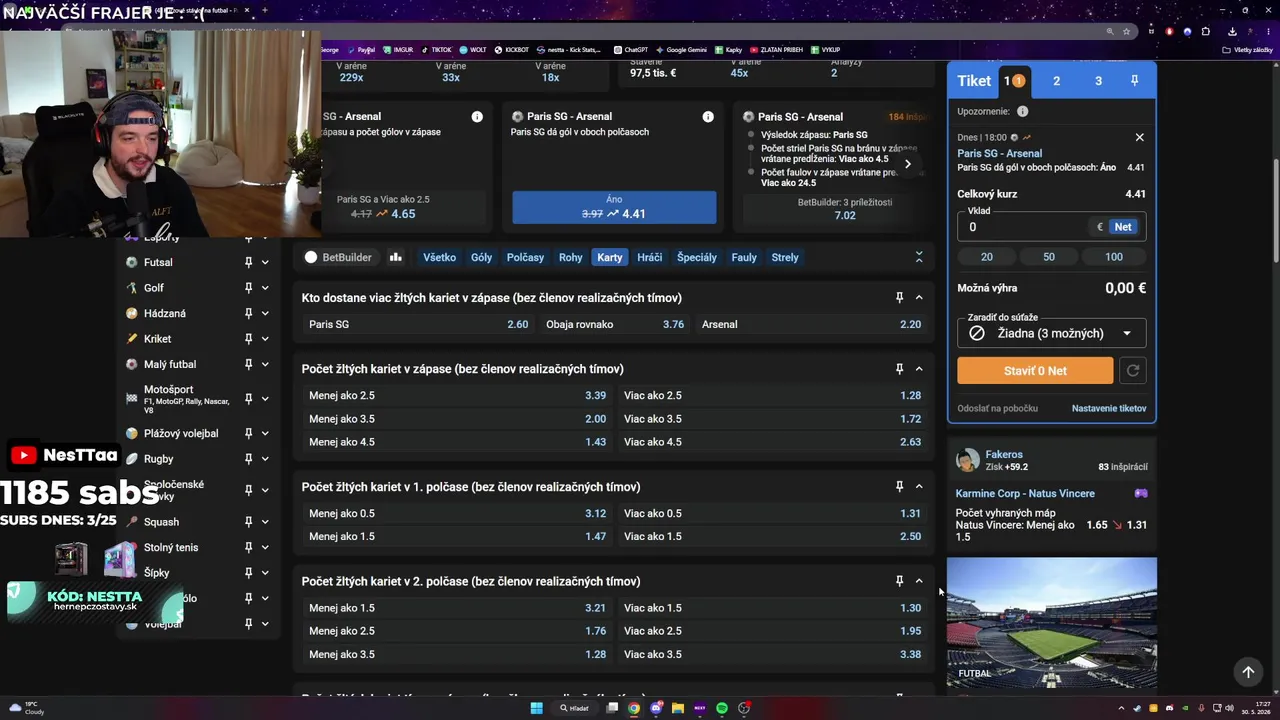
Task: Pin the Počet žltých kariet v zápase market
Action: 899,369
